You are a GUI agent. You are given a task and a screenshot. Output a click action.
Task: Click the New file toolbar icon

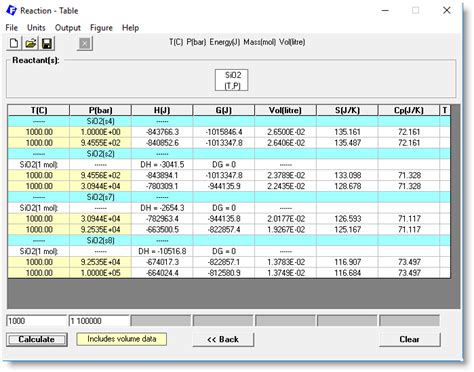click(x=14, y=43)
